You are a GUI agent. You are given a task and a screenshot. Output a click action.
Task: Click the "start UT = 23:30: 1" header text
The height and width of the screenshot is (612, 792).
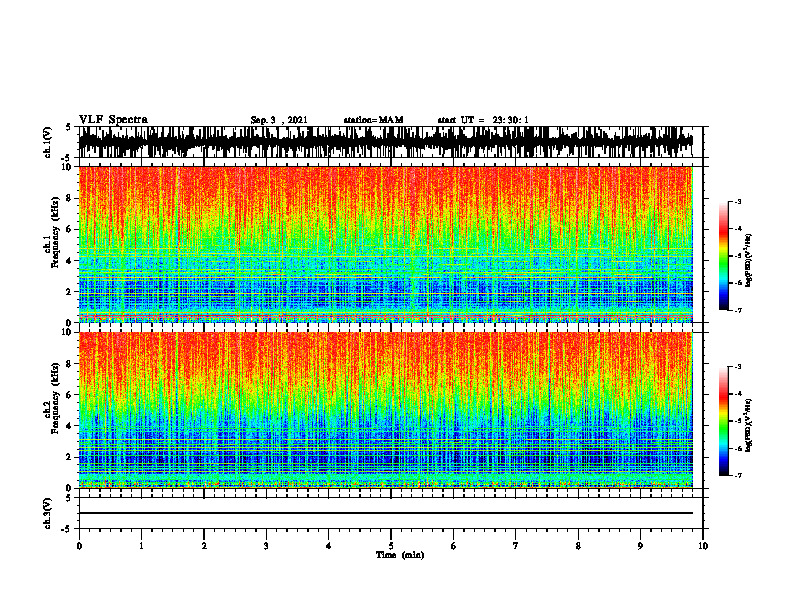click(x=483, y=120)
